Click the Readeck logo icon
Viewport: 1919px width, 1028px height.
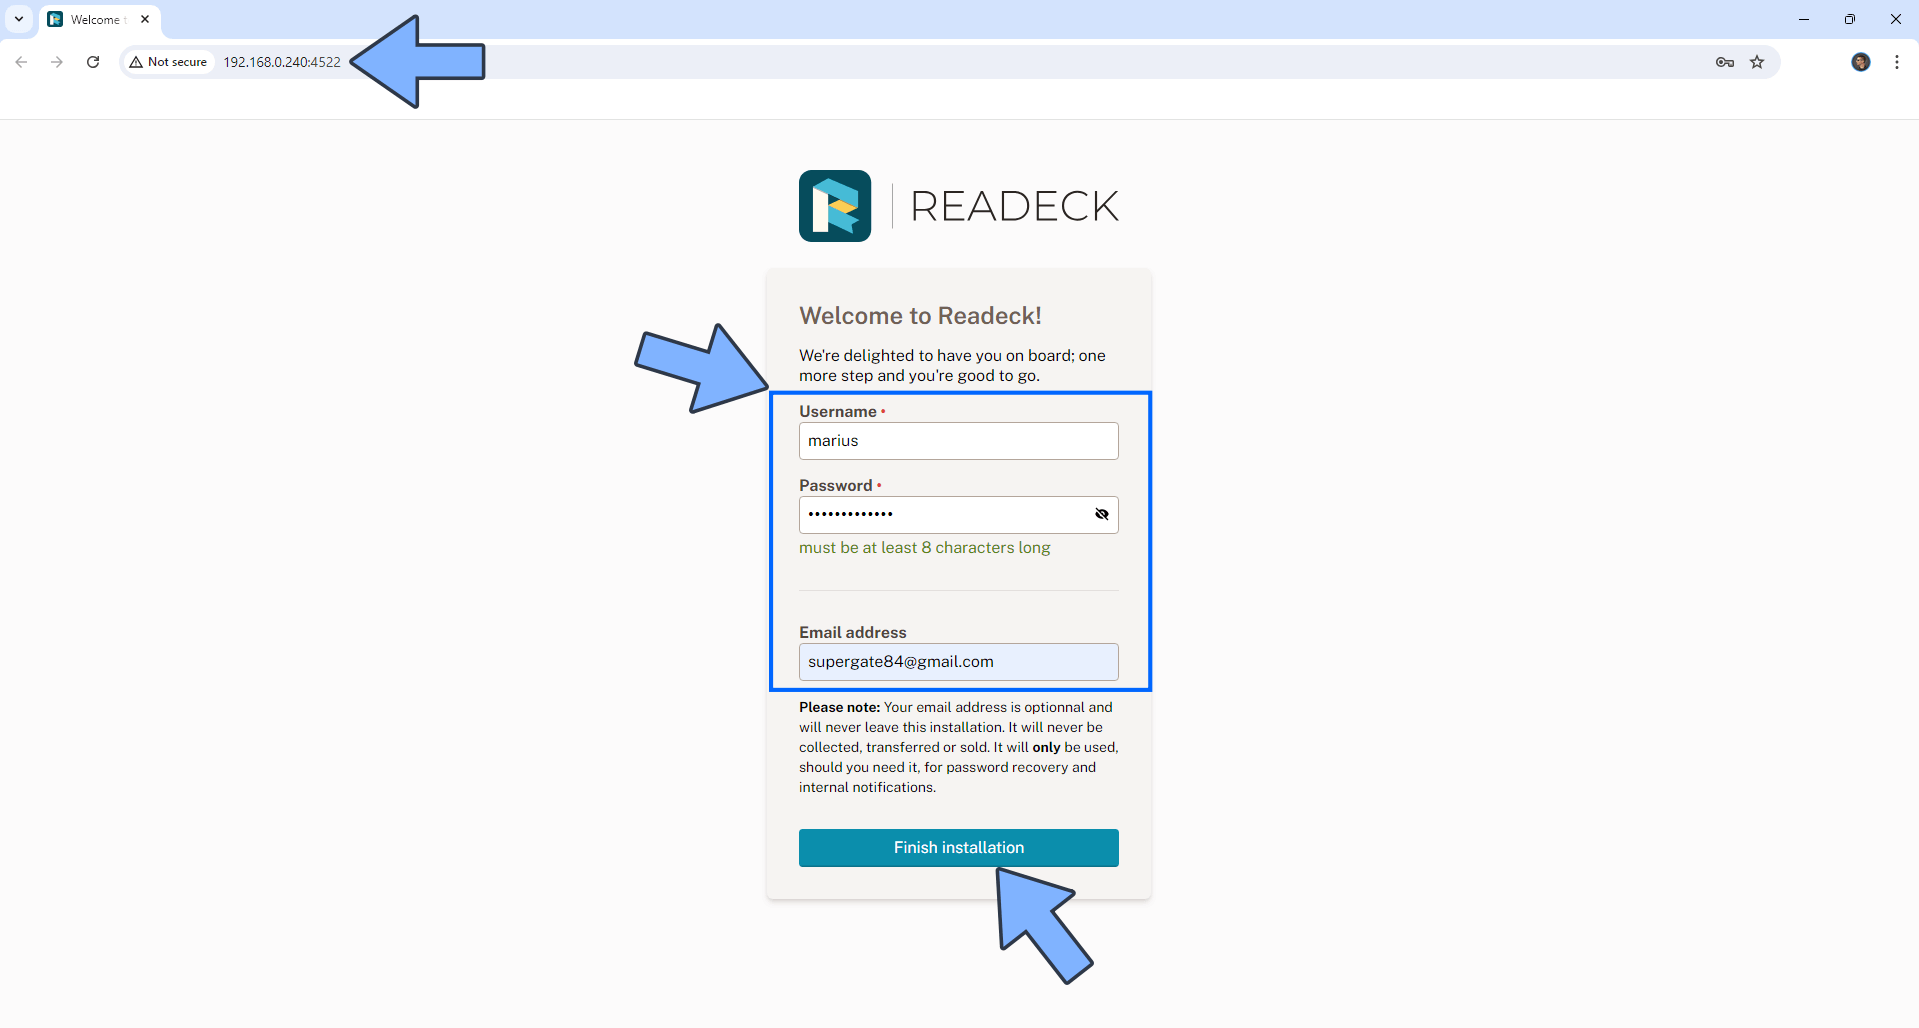(835, 206)
